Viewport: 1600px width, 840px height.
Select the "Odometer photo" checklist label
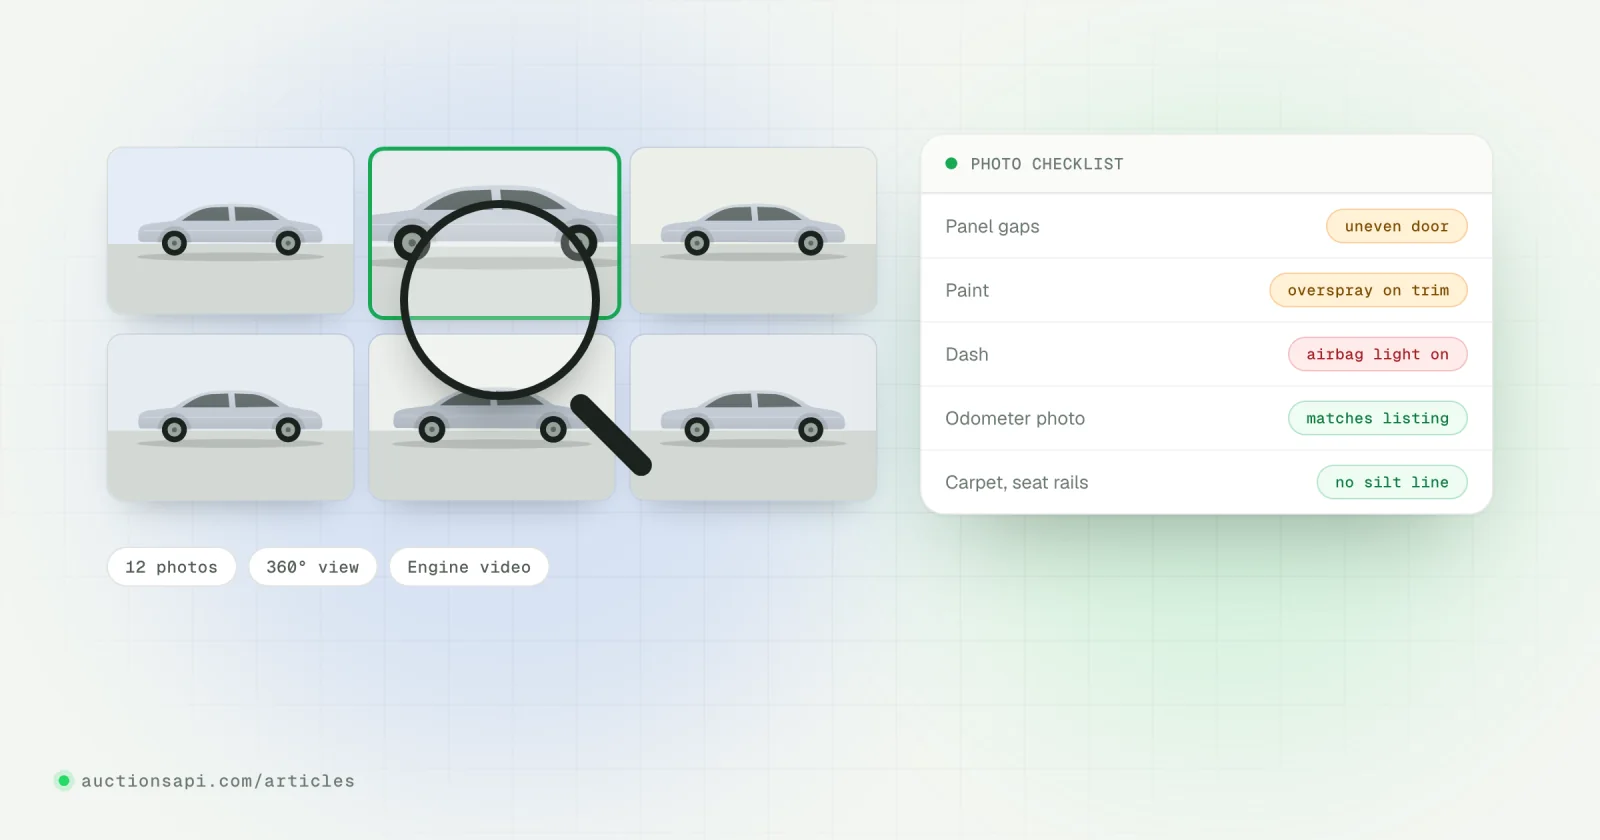[x=1015, y=418]
